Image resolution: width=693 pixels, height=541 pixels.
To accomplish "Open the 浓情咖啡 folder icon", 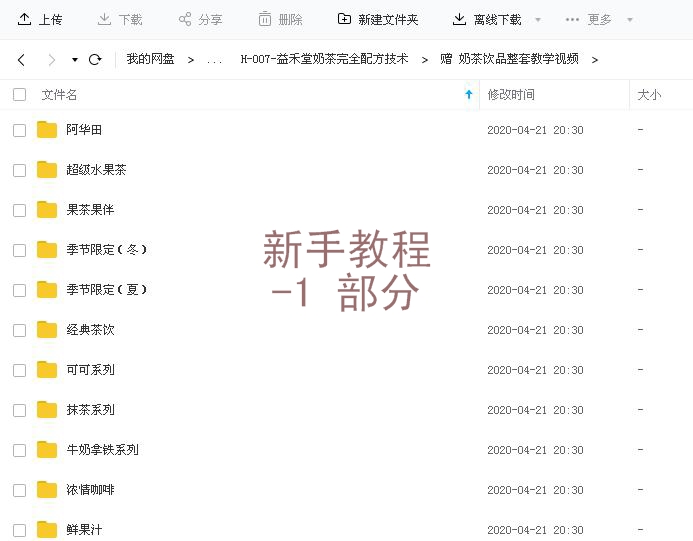I will coord(47,489).
